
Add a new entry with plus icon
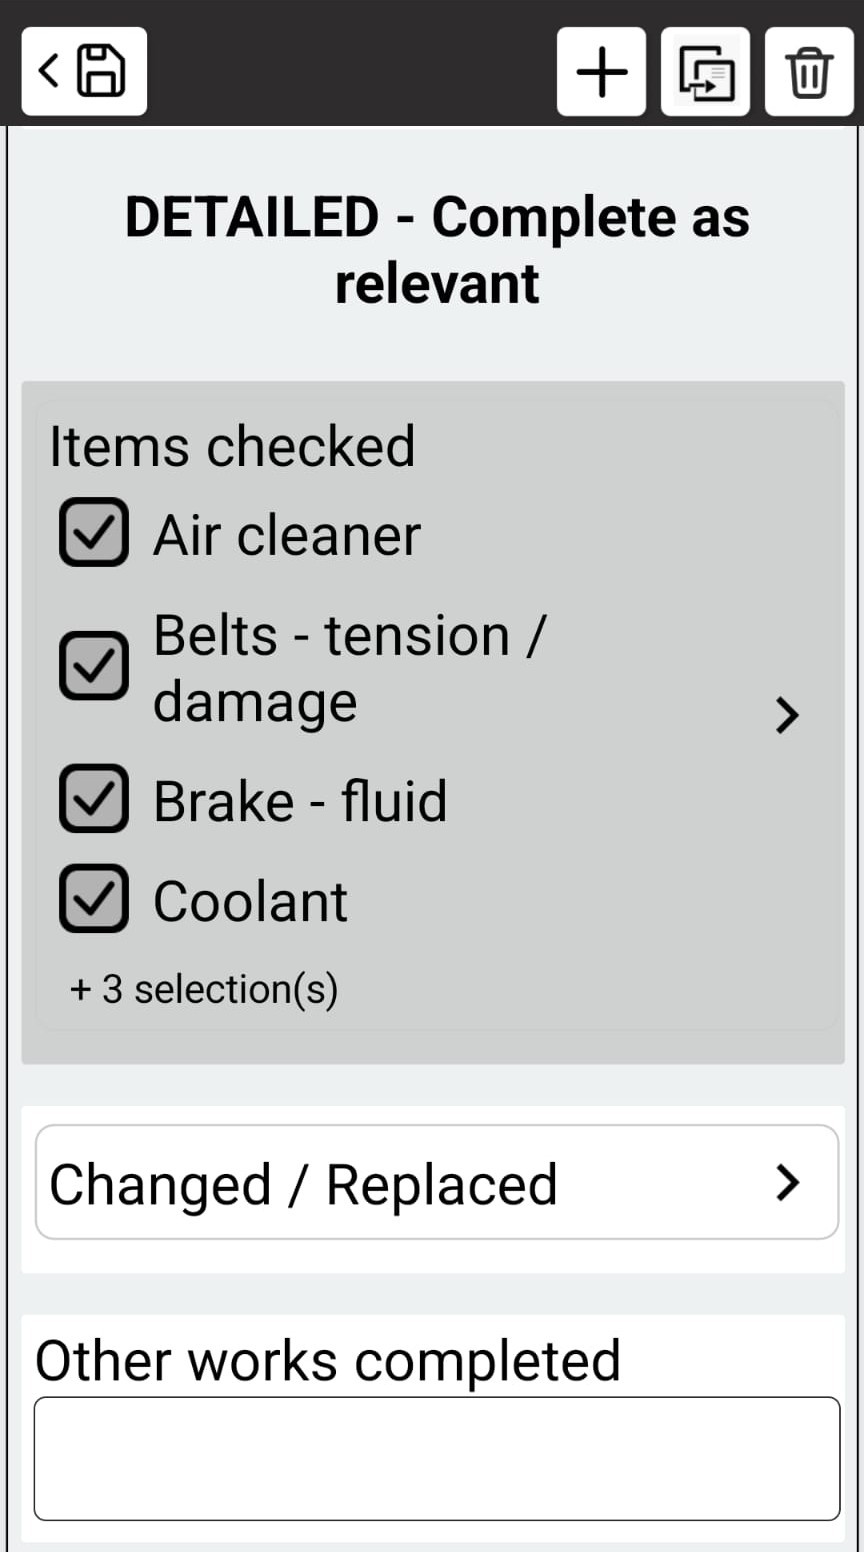pos(602,72)
